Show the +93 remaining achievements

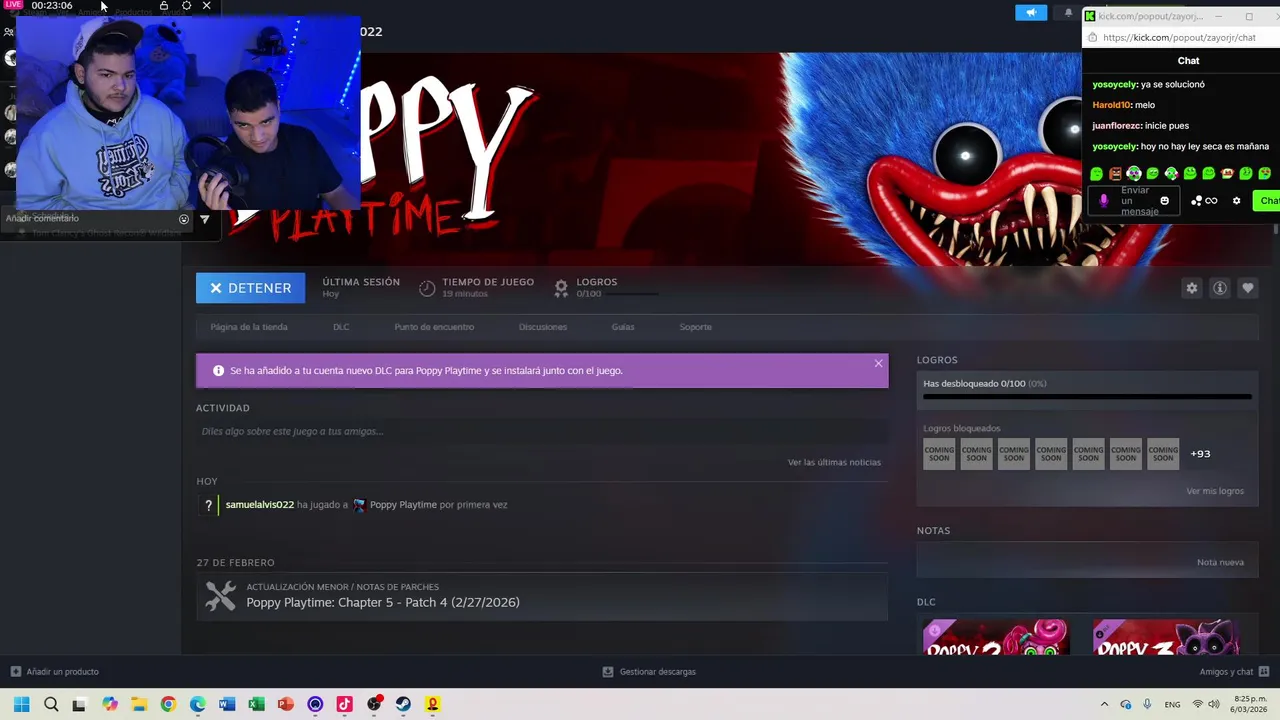point(1200,454)
